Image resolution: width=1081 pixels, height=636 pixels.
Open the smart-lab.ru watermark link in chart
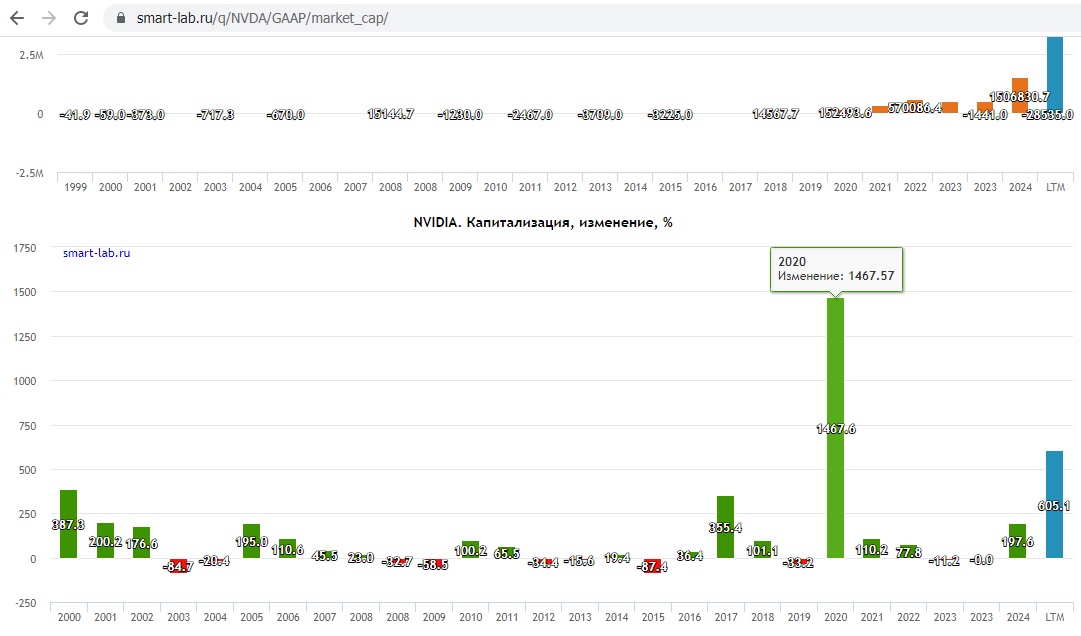tap(96, 253)
